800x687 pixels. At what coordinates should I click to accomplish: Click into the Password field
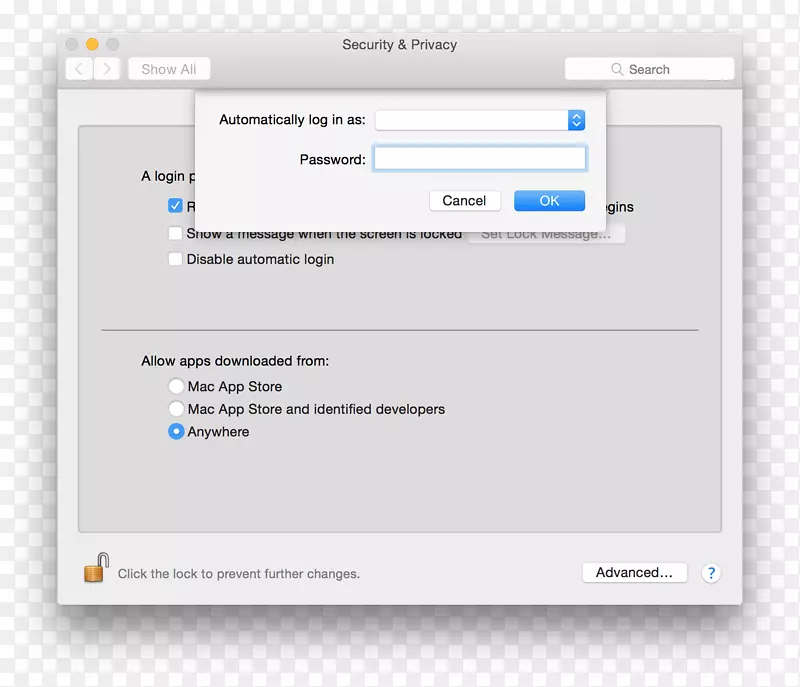point(479,159)
